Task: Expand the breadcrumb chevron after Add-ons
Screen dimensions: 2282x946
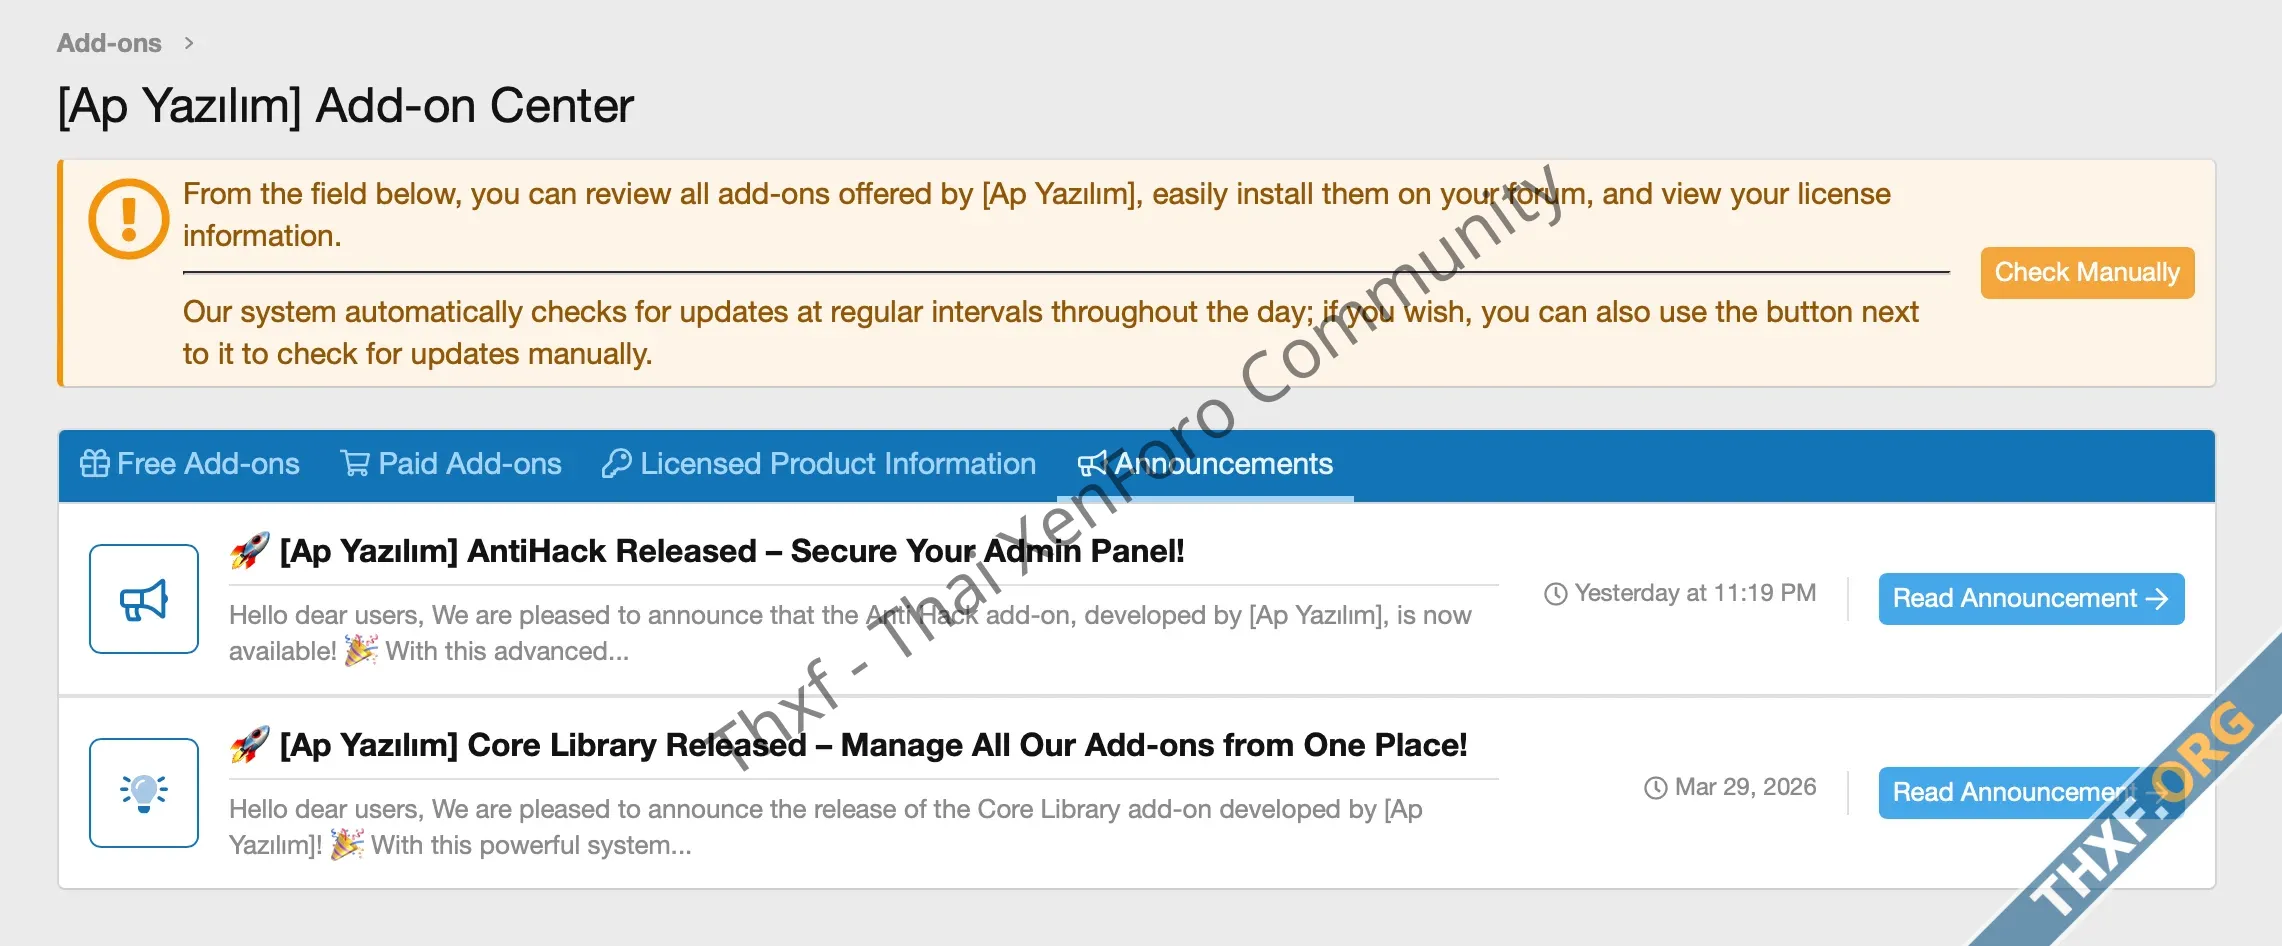Action: point(189,43)
